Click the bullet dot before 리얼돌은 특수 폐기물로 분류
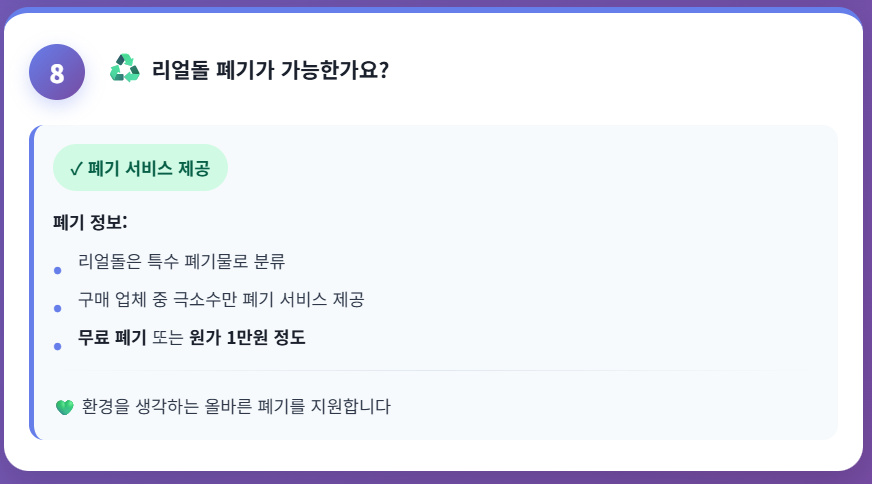This screenshot has height=484, width=872. point(57,270)
